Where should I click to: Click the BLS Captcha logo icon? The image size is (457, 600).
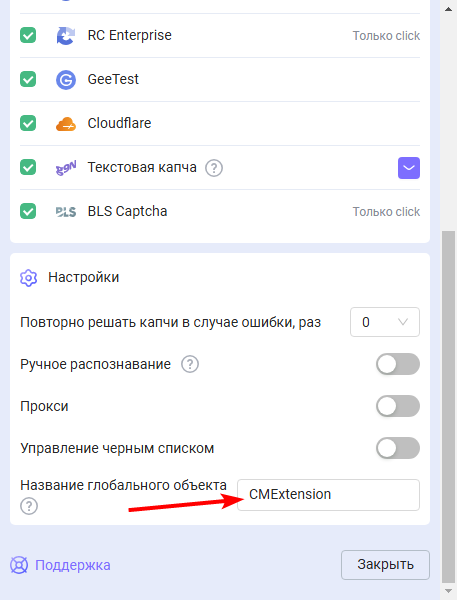tap(66, 212)
